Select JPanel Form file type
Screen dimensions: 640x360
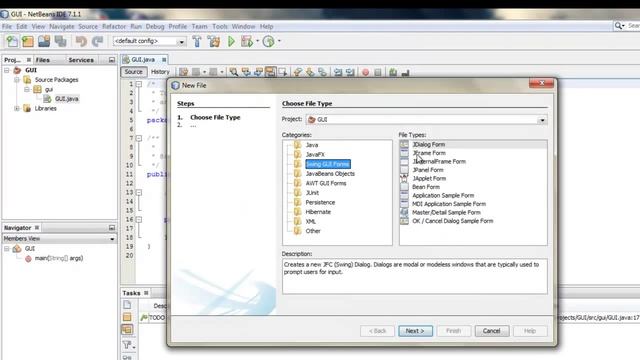point(428,170)
